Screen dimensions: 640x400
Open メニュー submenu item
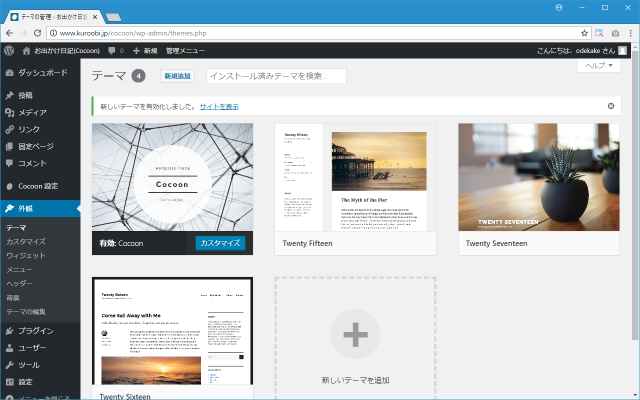(x=19, y=269)
